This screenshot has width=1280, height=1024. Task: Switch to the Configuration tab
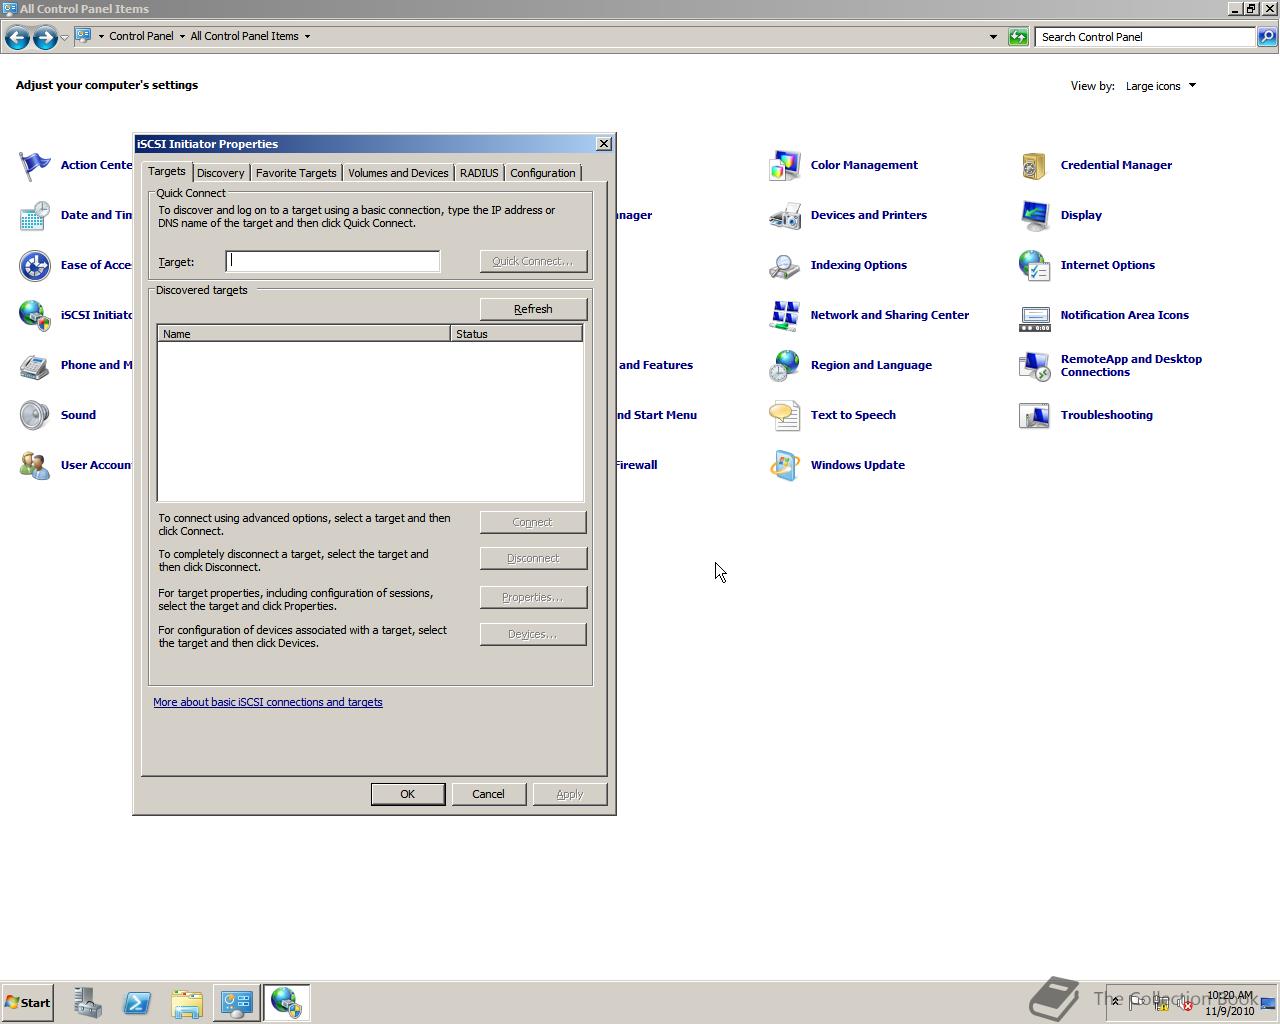(x=542, y=173)
